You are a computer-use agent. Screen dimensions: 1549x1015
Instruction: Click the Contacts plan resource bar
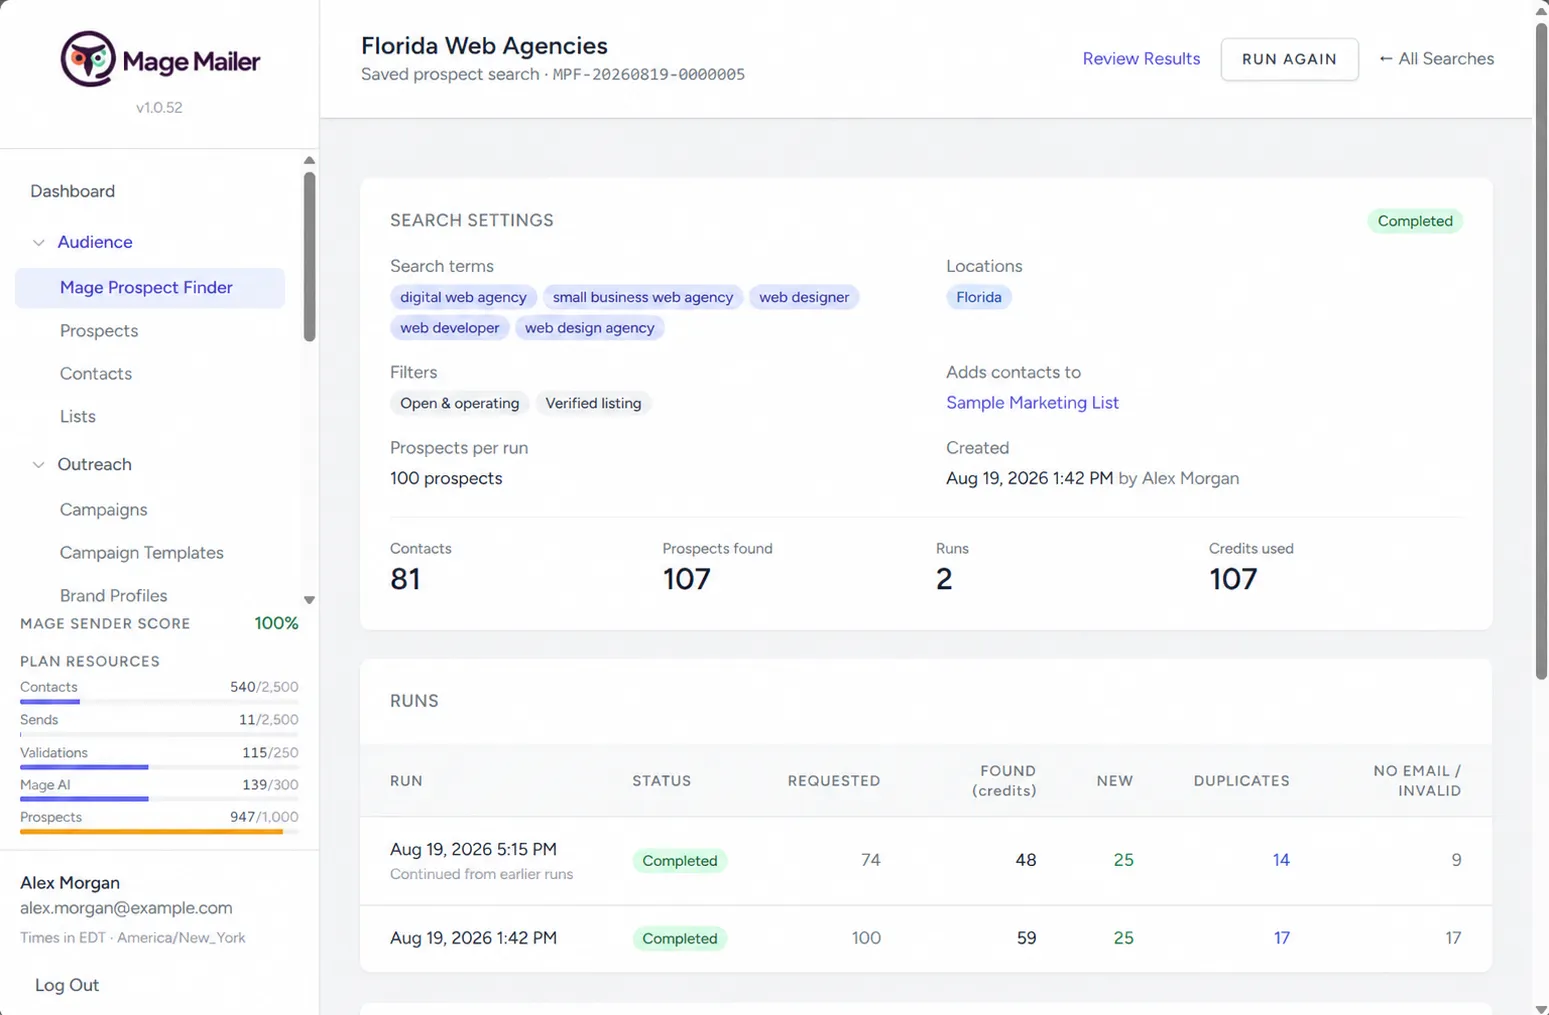pos(159,702)
